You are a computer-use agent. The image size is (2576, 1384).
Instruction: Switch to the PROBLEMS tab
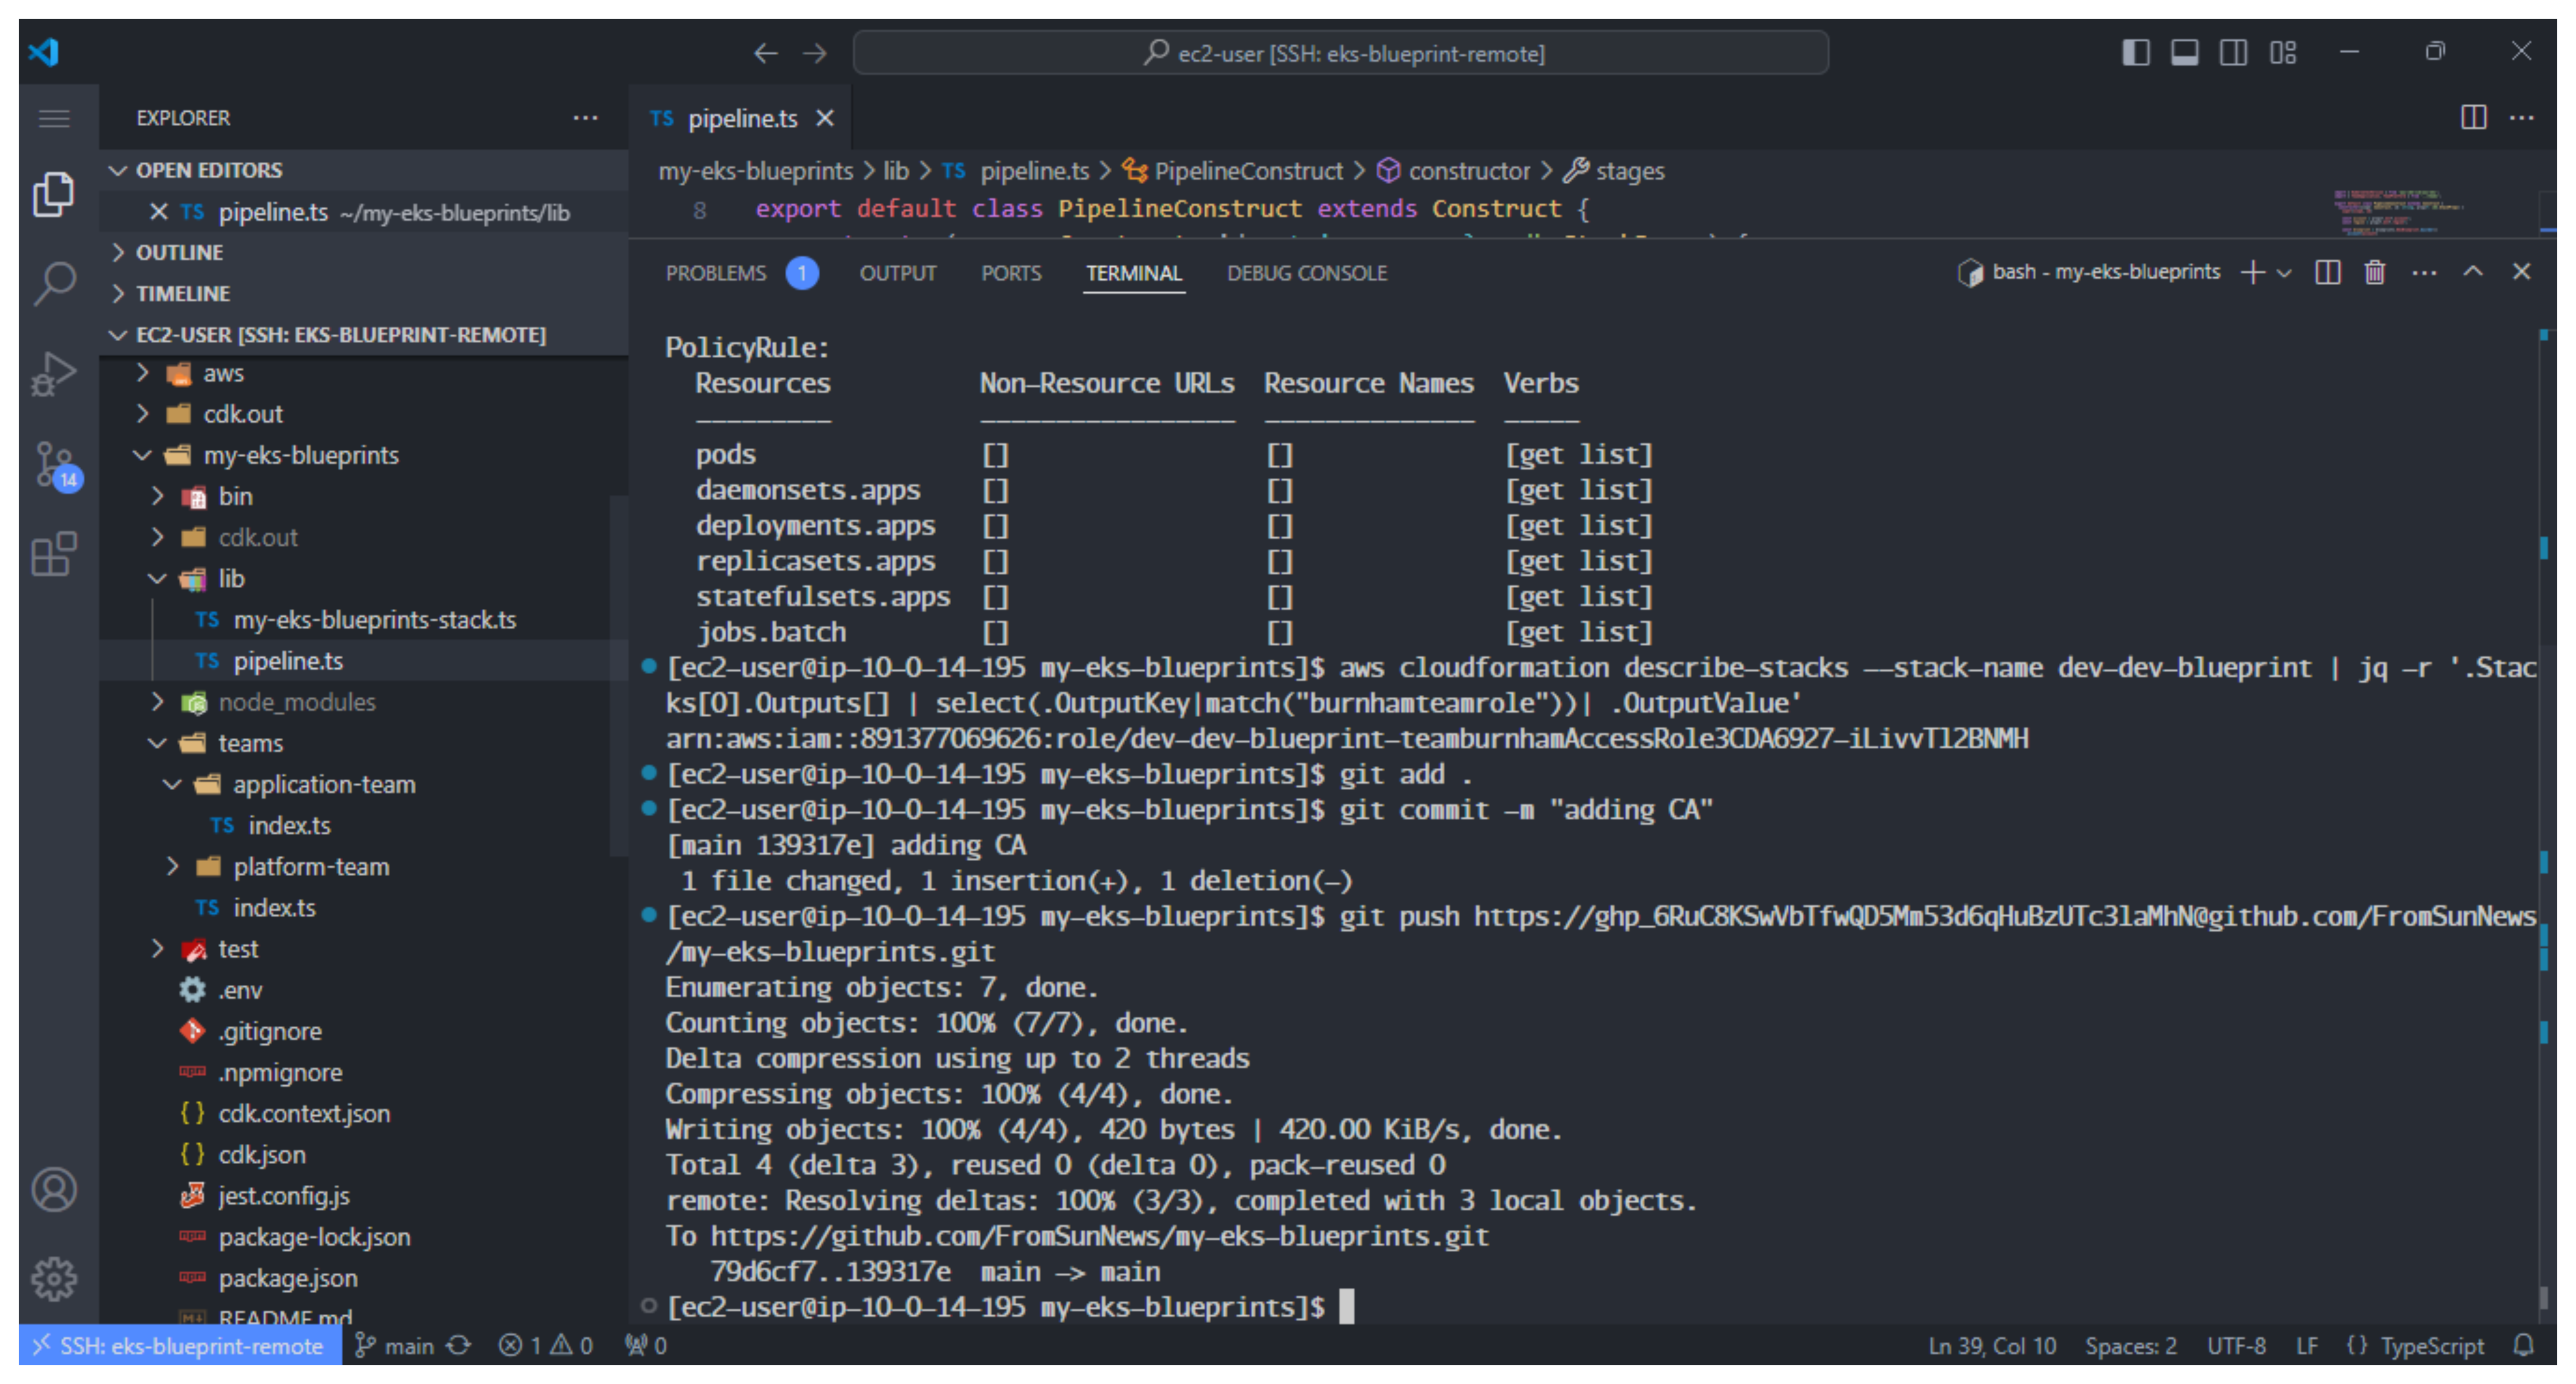coord(716,273)
